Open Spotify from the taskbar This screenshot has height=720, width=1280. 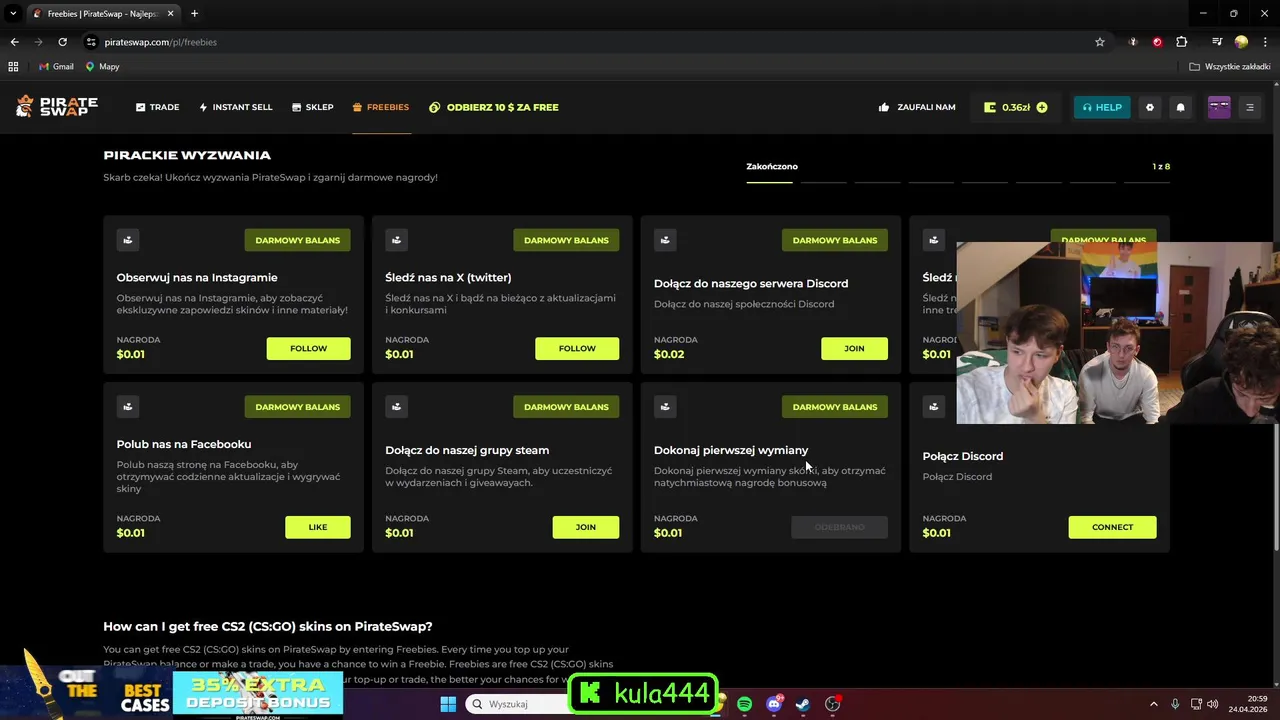pos(744,704)
